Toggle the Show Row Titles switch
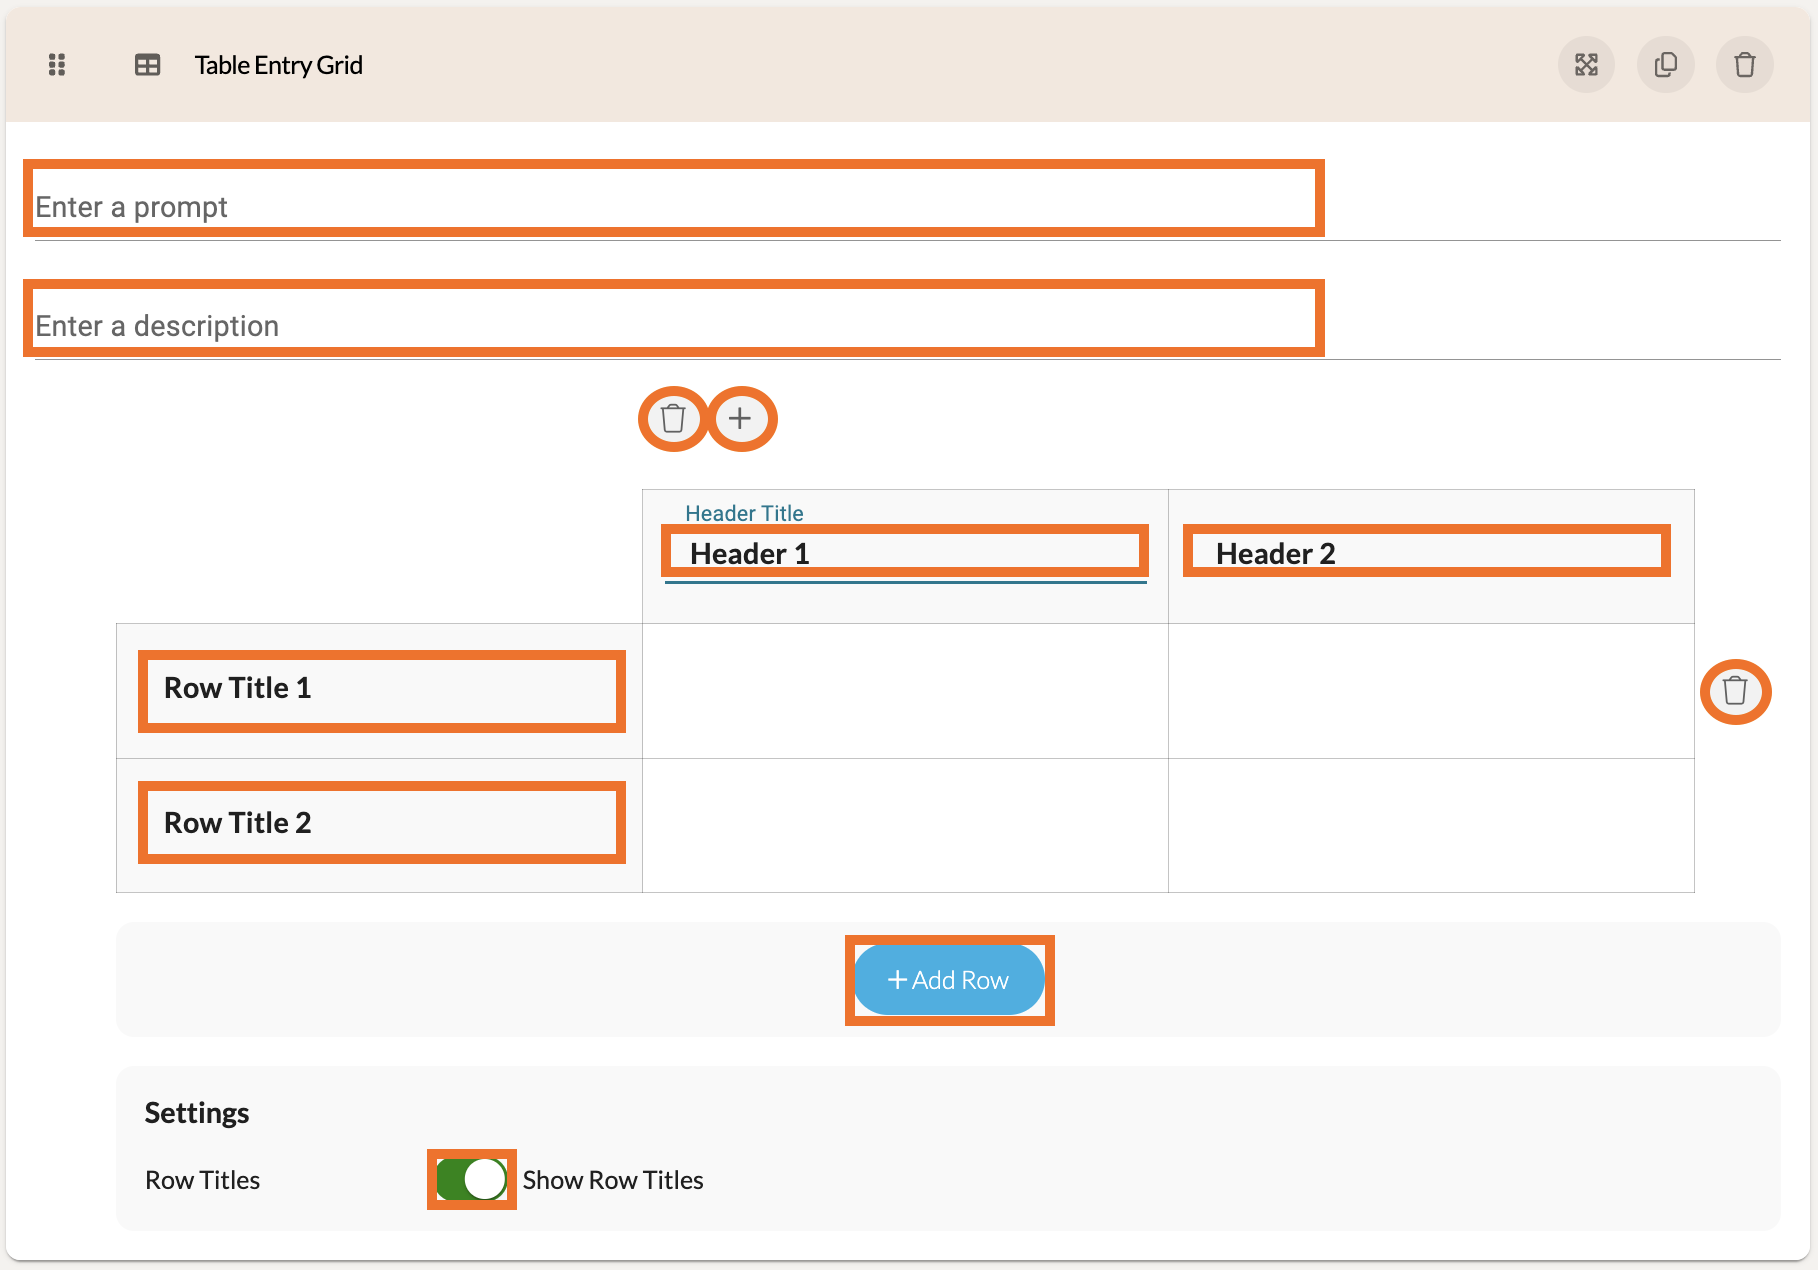 pos(472,1179)
